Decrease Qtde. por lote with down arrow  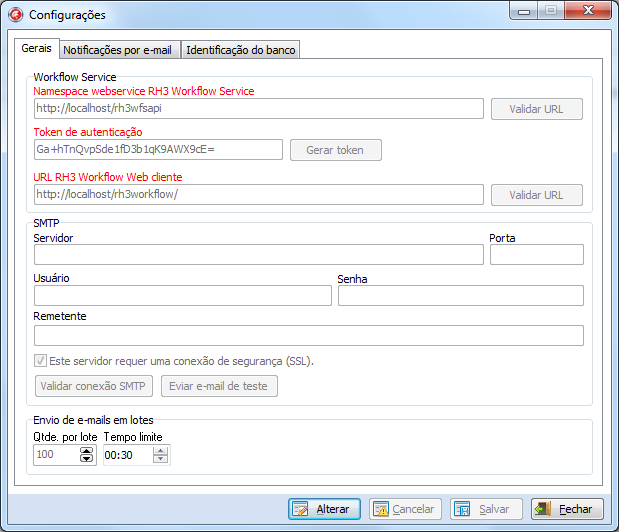pyautogui.click(x=86, y=459)
